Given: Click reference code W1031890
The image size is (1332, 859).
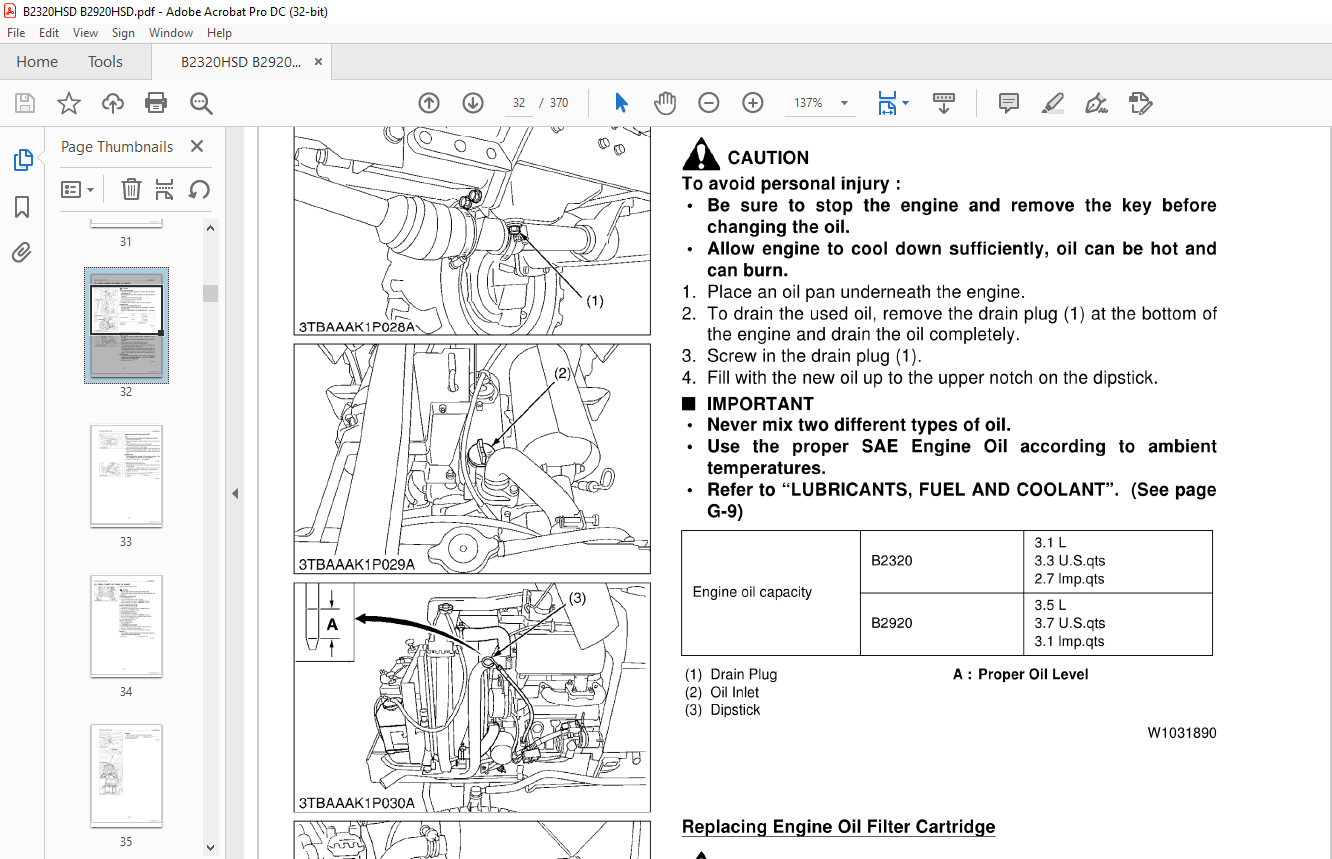Looking at the screenshot, I should (1182, 733).
